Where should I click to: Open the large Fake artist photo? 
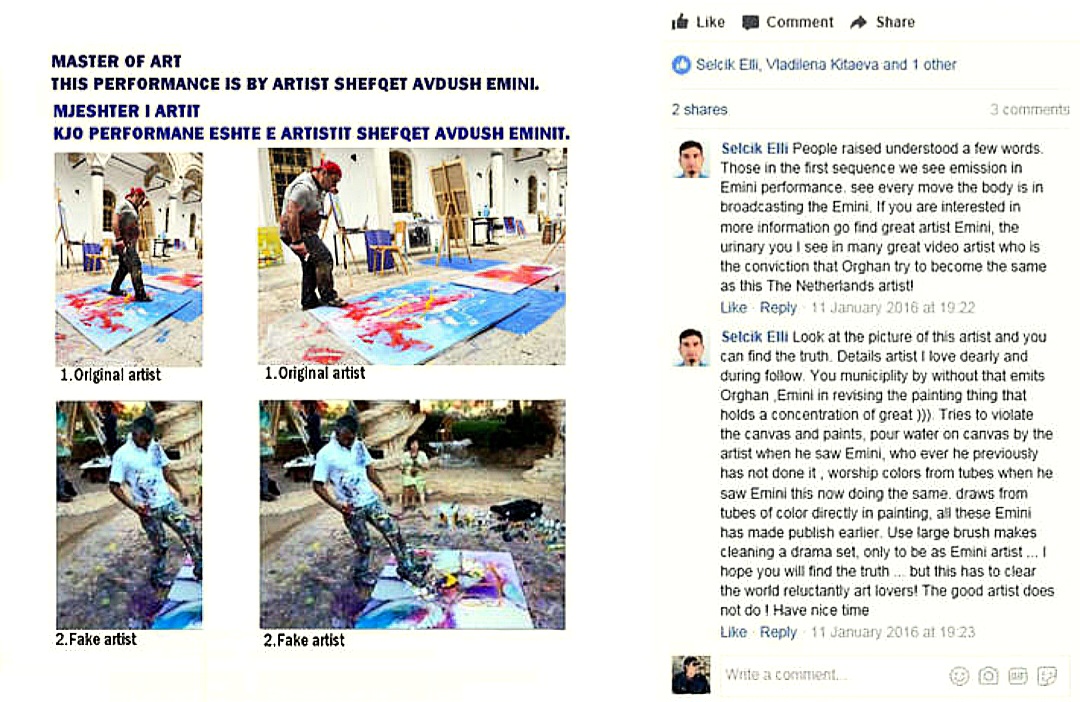coord(412,515)
